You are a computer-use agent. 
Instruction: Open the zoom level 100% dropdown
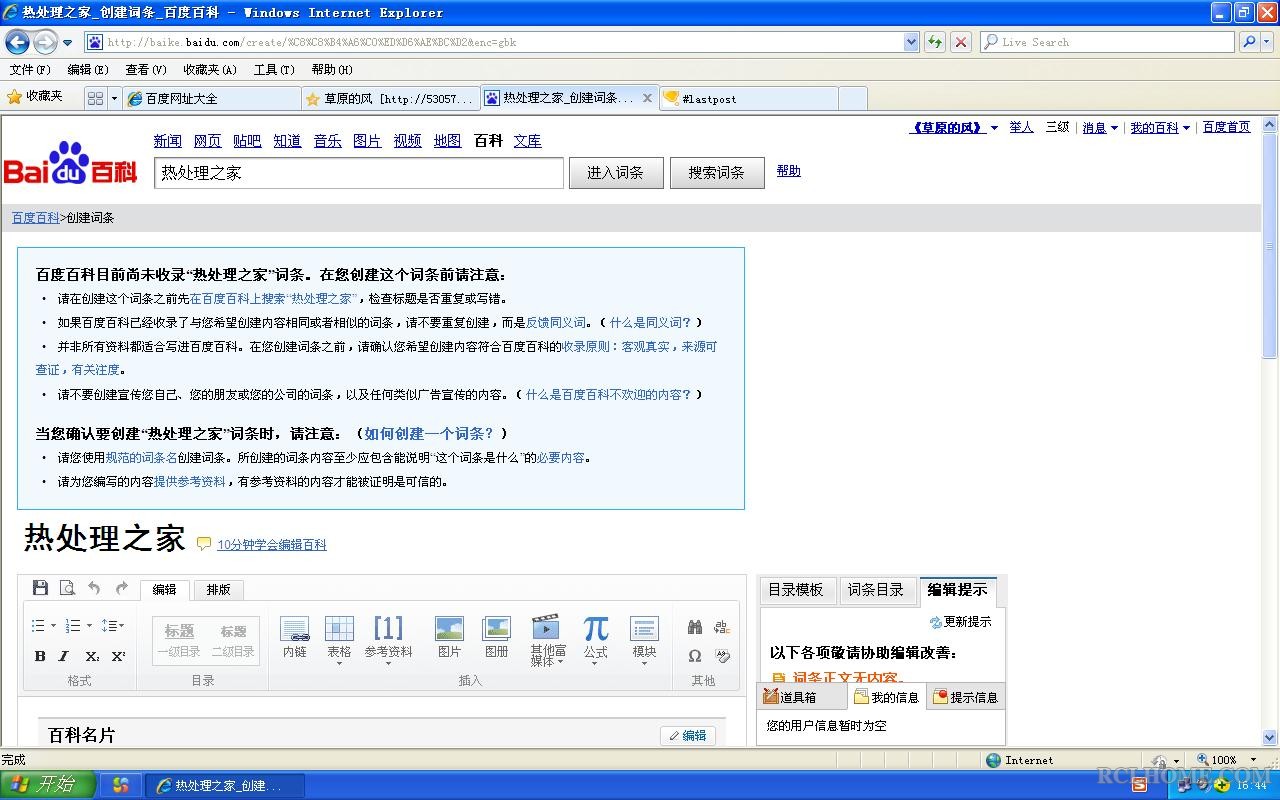pos(1254,760)
